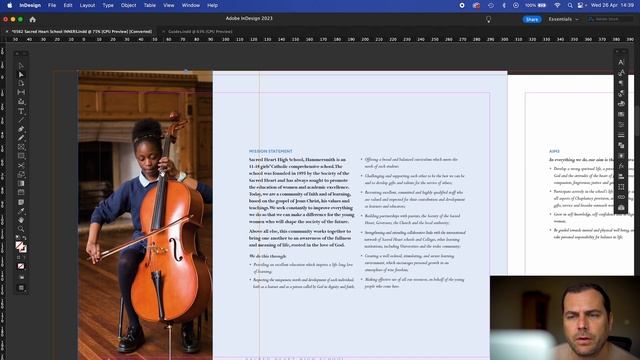This screenshot has width=640, height=360.
Task: Pick the Content Collector tool
Action: pyautogui.click(x=21, y=102)
